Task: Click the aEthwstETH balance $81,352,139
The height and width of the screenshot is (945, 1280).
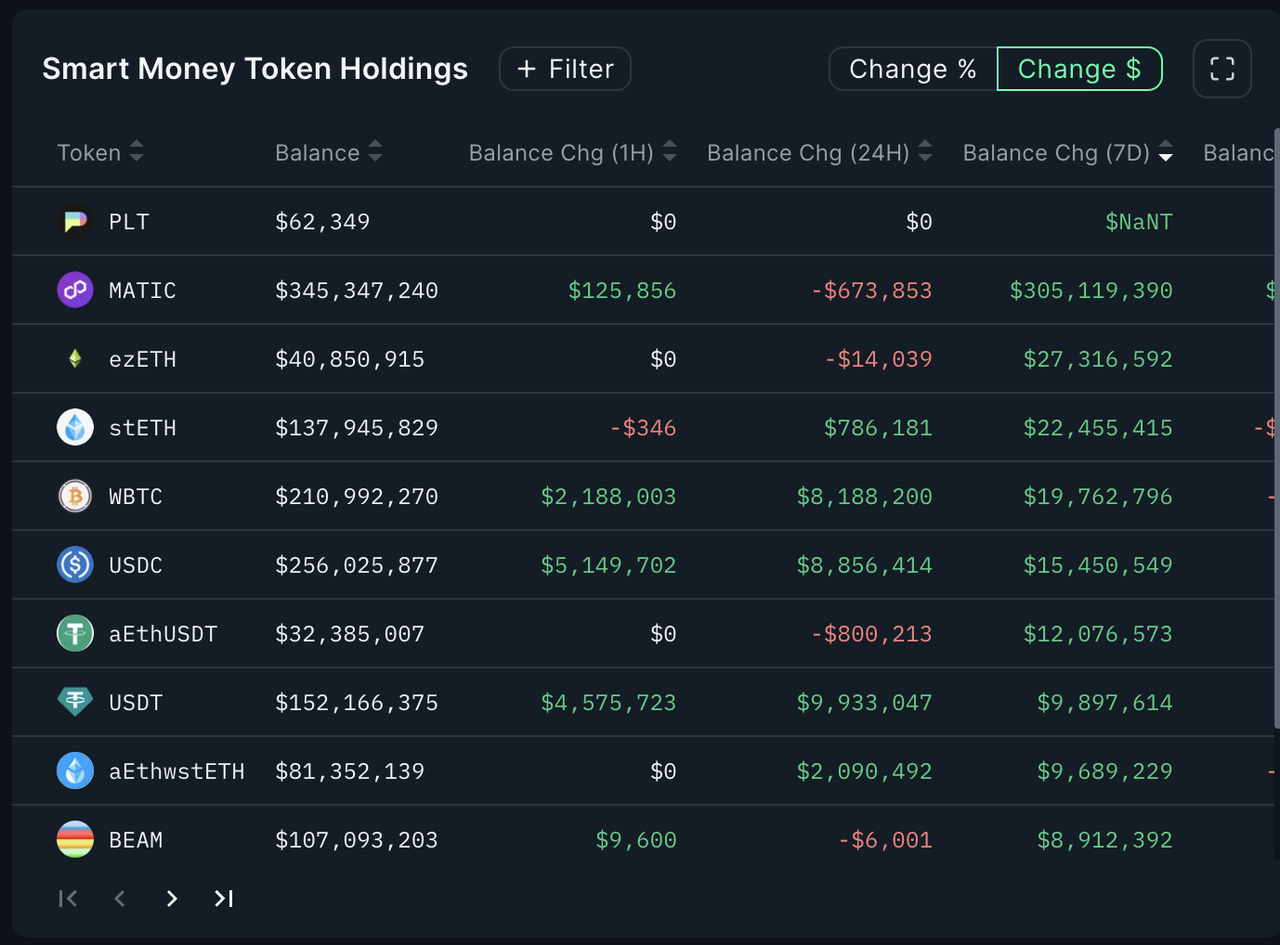Action: 350,772
